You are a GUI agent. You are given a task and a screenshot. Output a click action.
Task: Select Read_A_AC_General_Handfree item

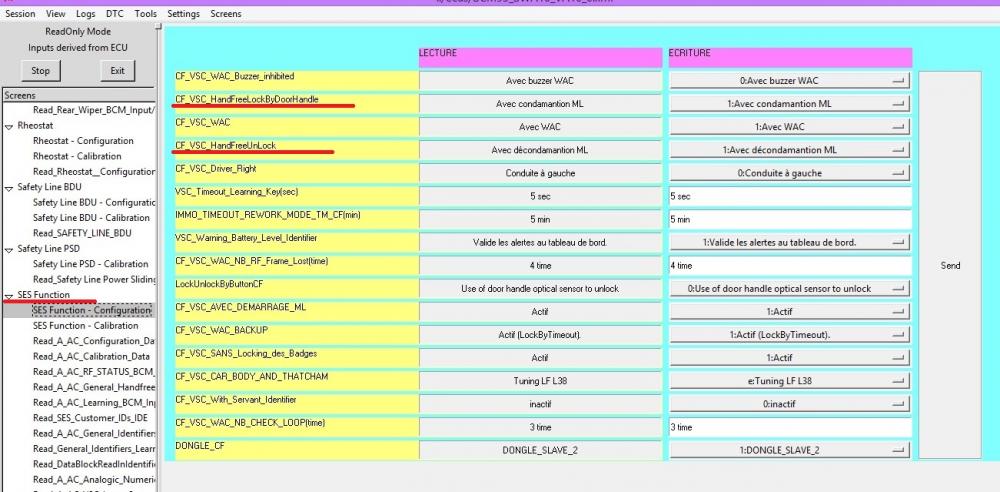[93, 387]
